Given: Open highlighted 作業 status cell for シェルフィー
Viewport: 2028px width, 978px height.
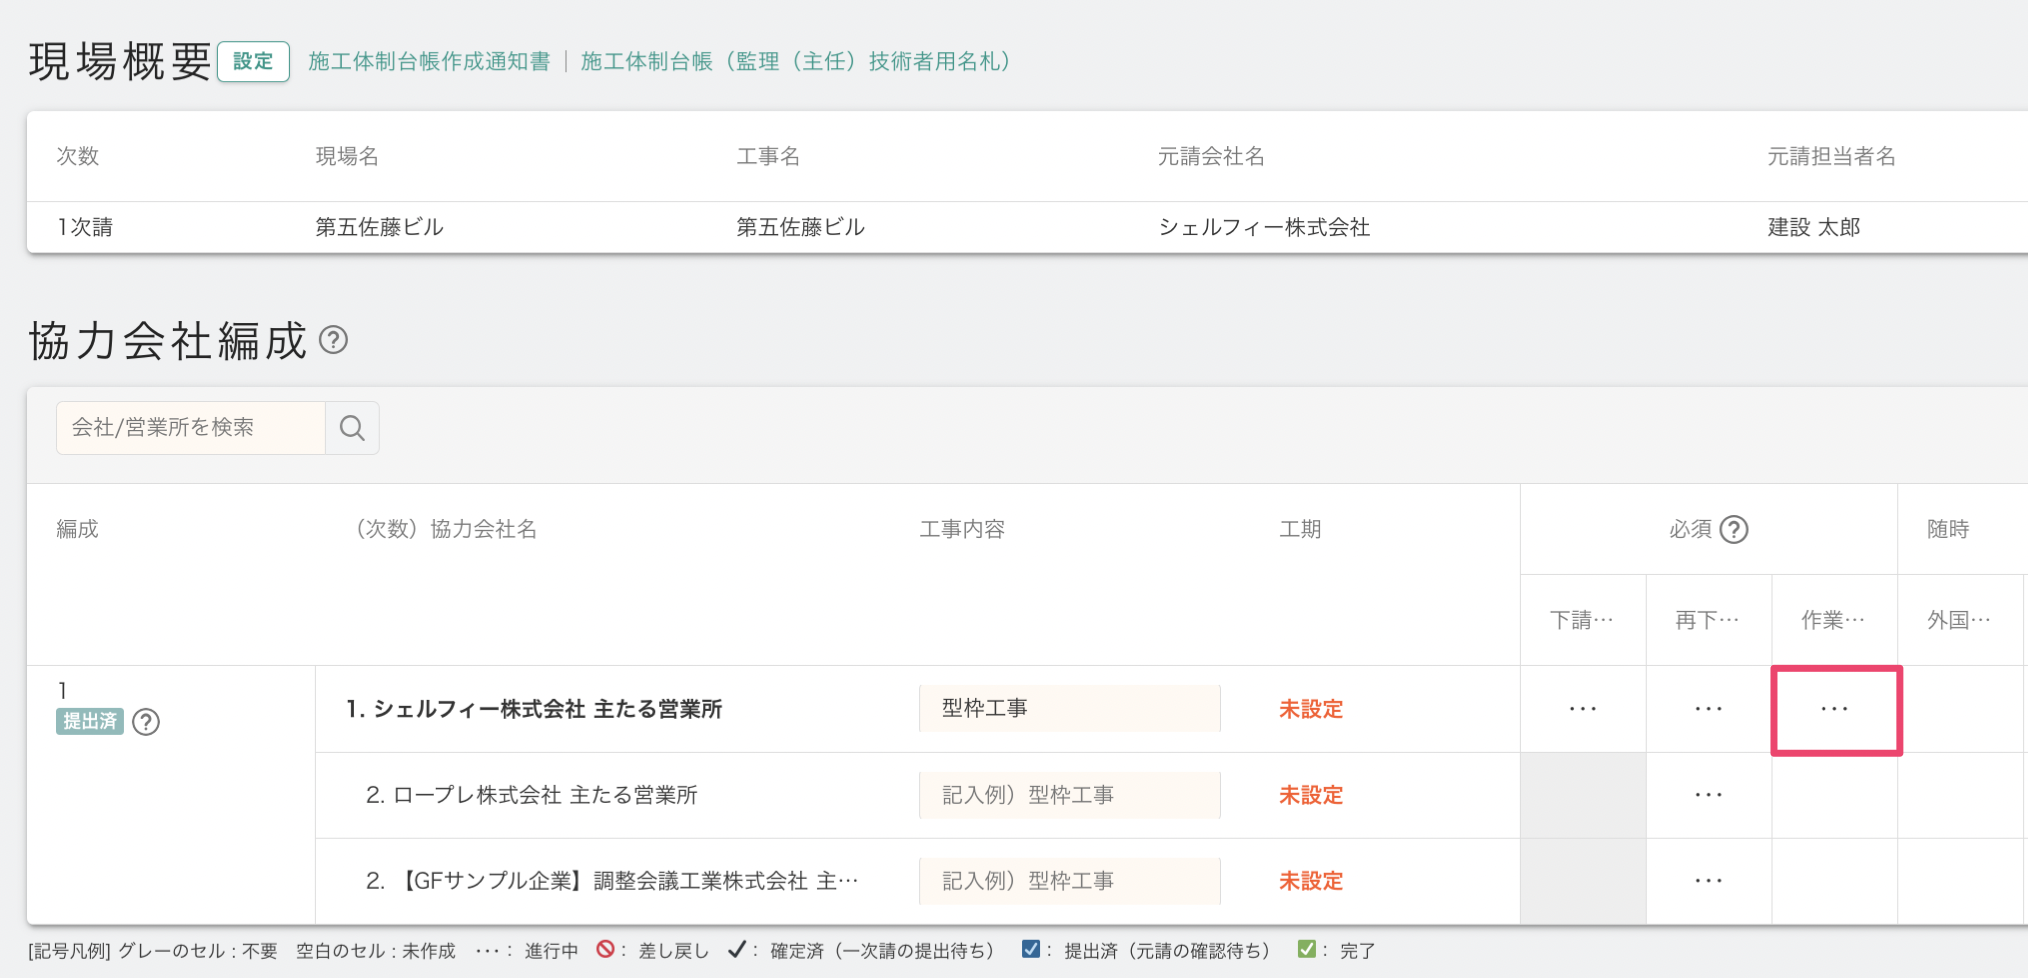Looking at the screenshot, I should (1835, 710).
